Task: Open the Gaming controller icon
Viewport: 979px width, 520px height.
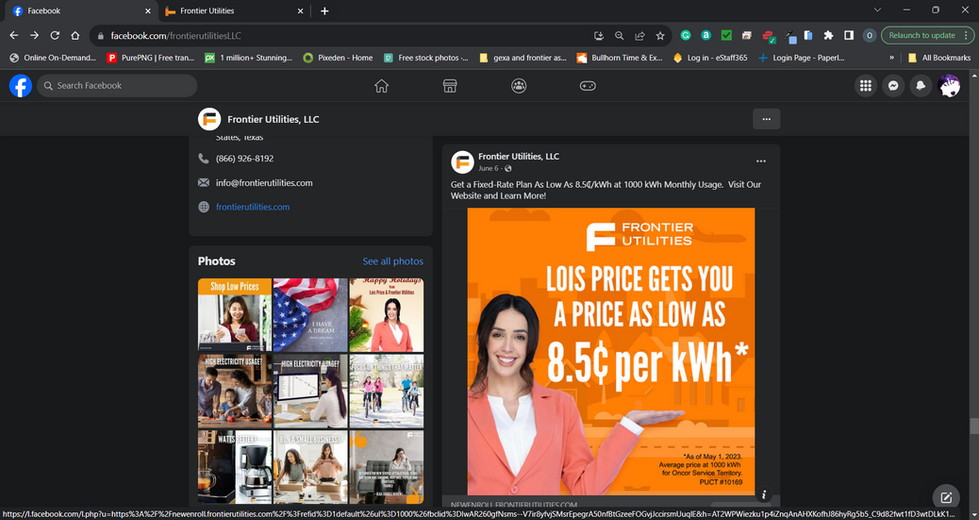Action: 588,86
